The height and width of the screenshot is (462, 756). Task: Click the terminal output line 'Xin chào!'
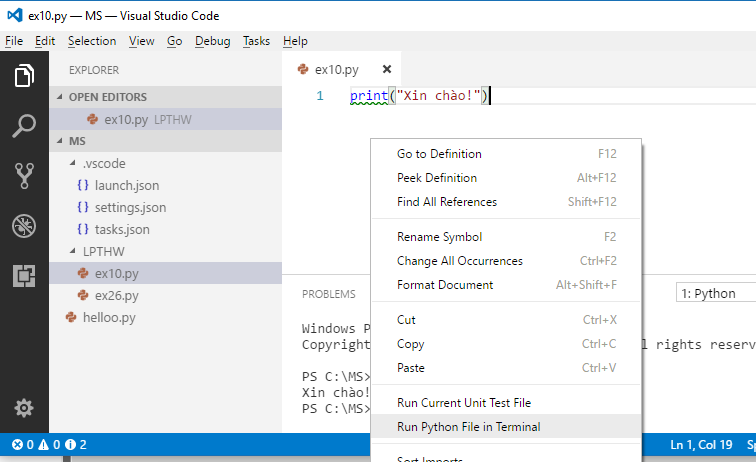click(x=336, y=393)
